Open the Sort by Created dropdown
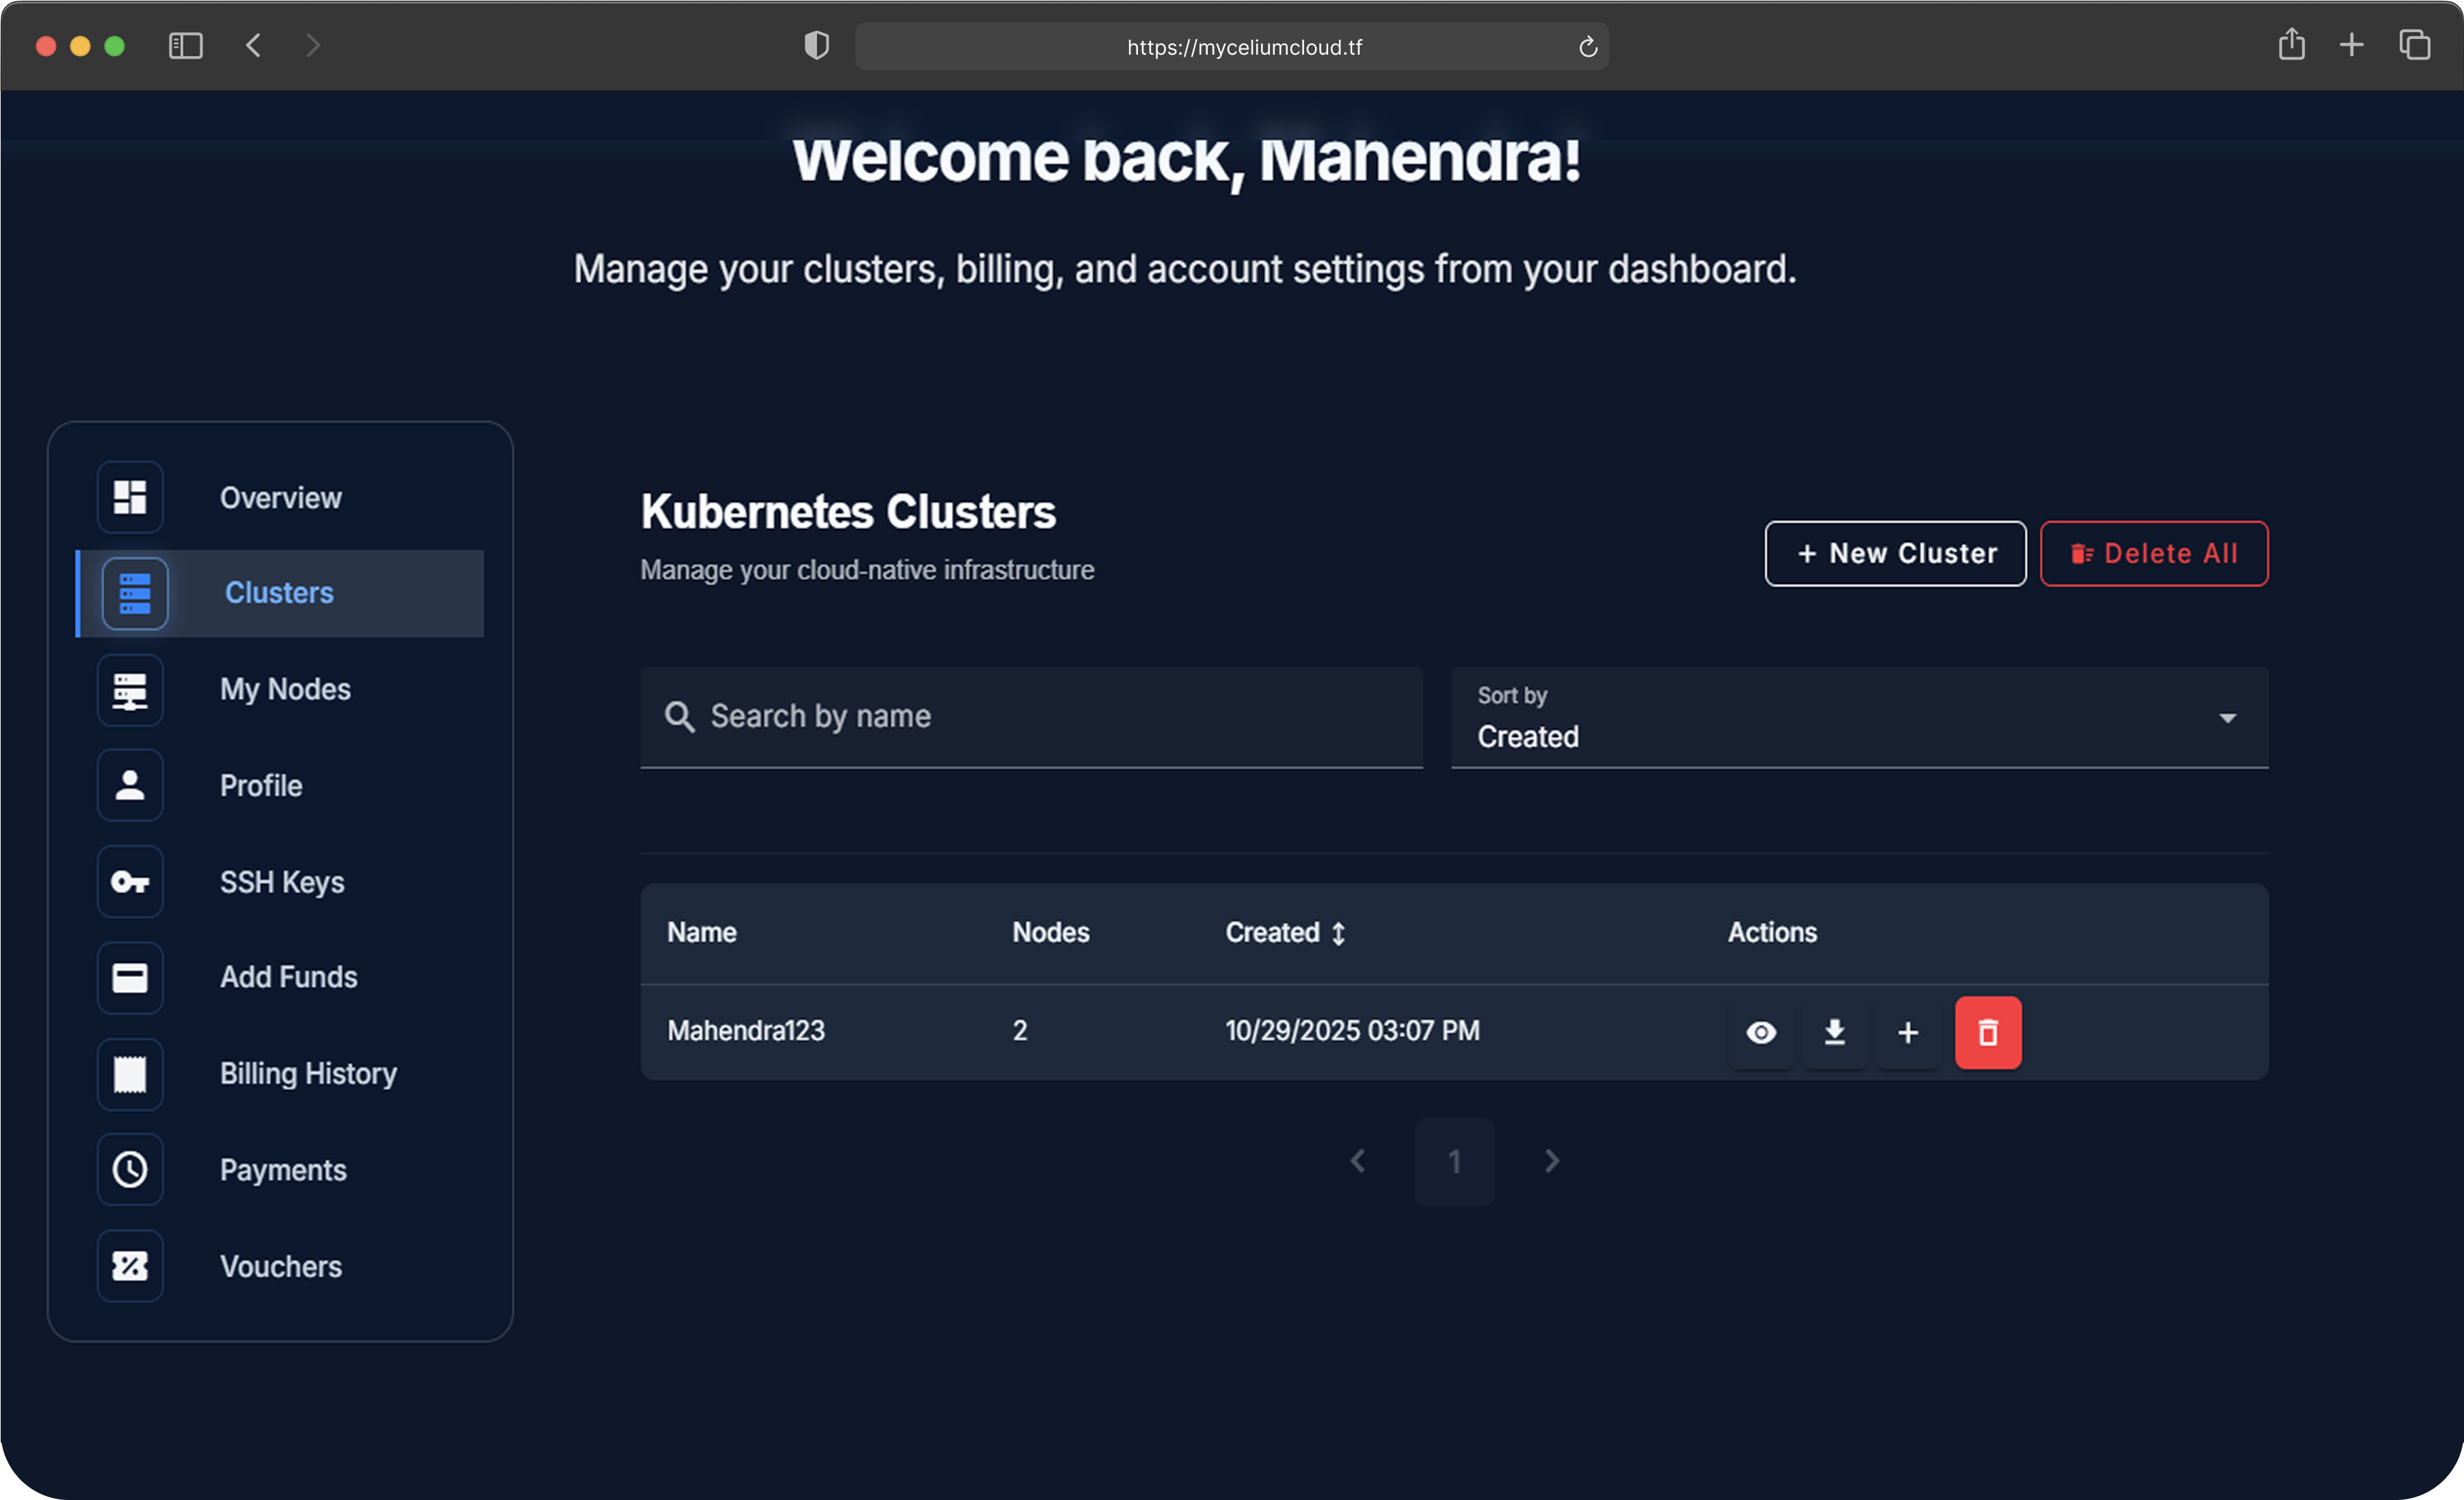 (x=1858, y=718)
